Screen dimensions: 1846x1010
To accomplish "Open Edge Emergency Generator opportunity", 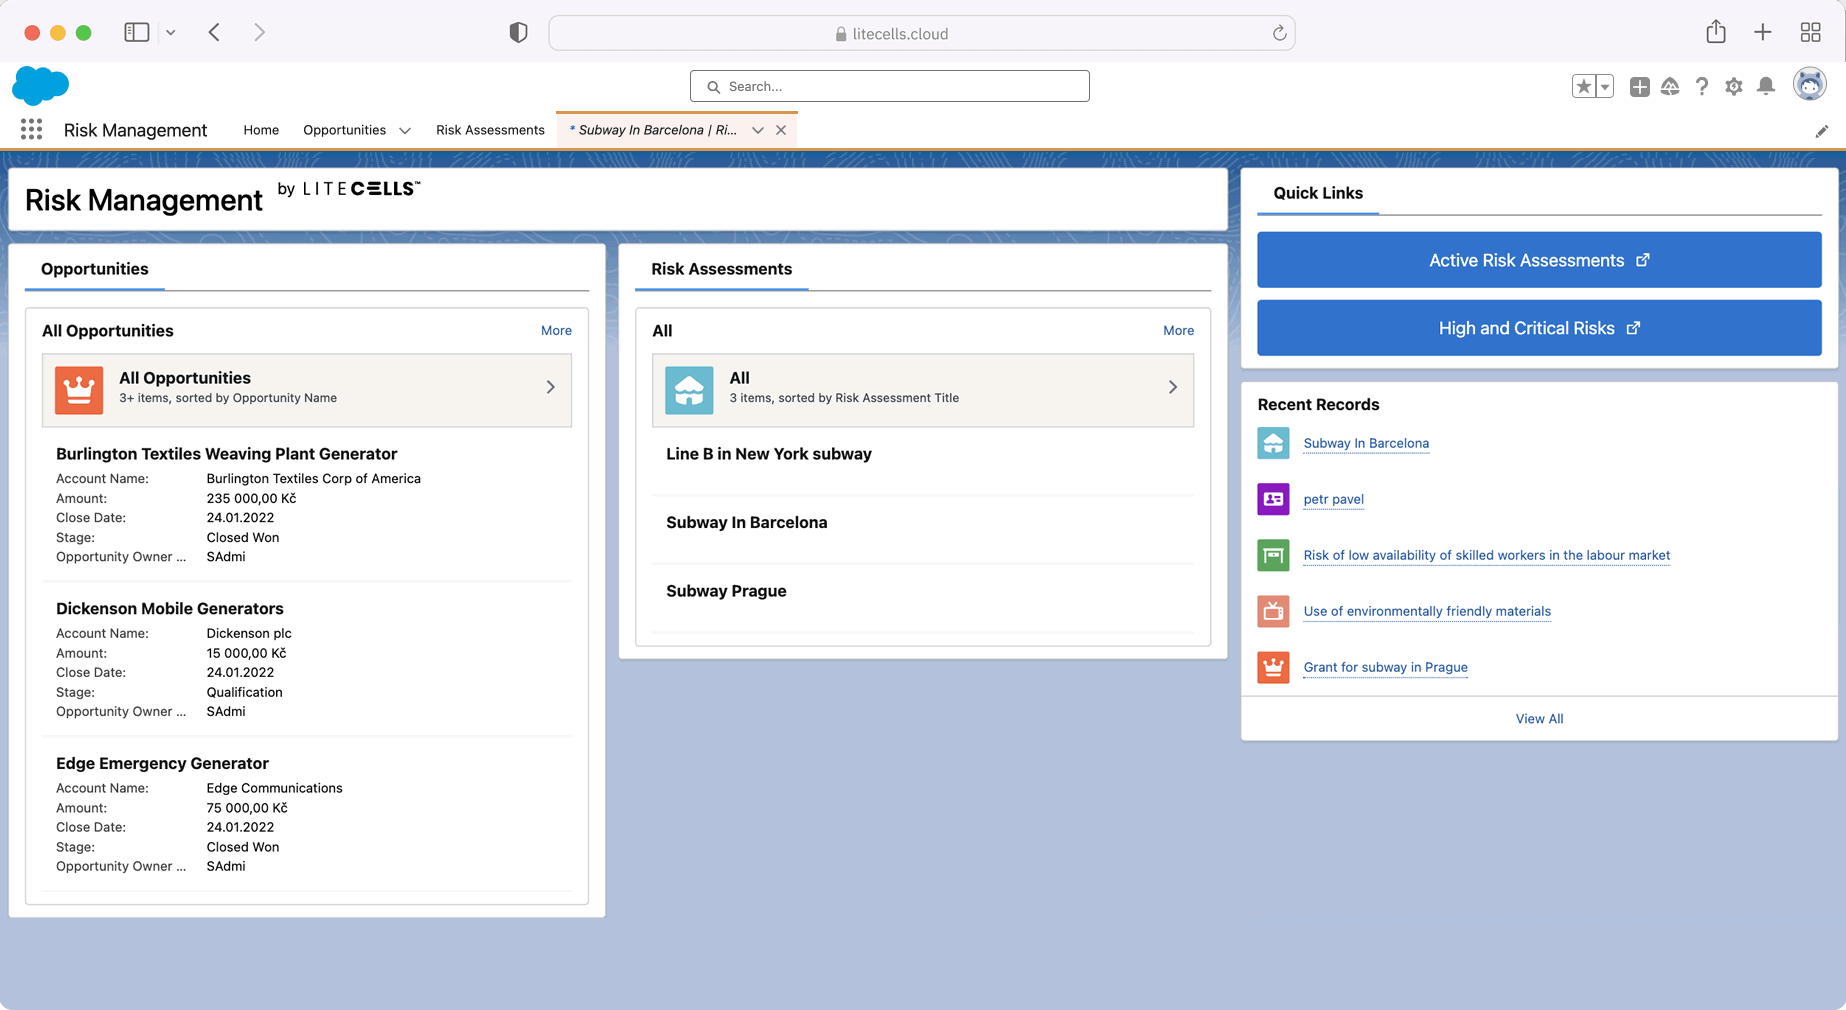I will (x=162, y=764).
